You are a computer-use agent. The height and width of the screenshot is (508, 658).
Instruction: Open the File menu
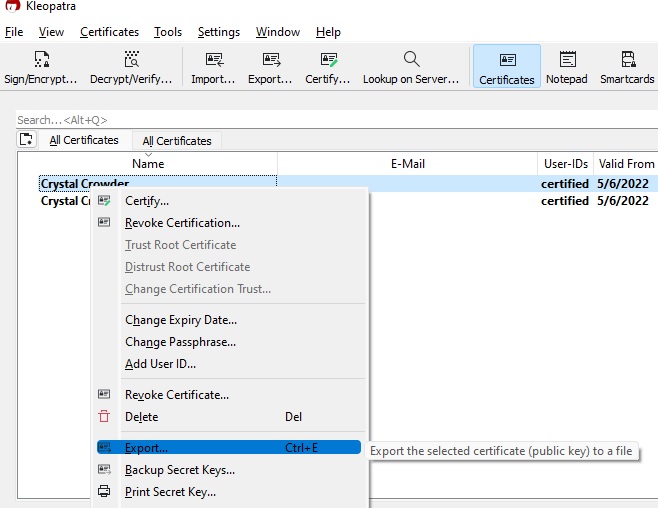click(x=14, y=32)
